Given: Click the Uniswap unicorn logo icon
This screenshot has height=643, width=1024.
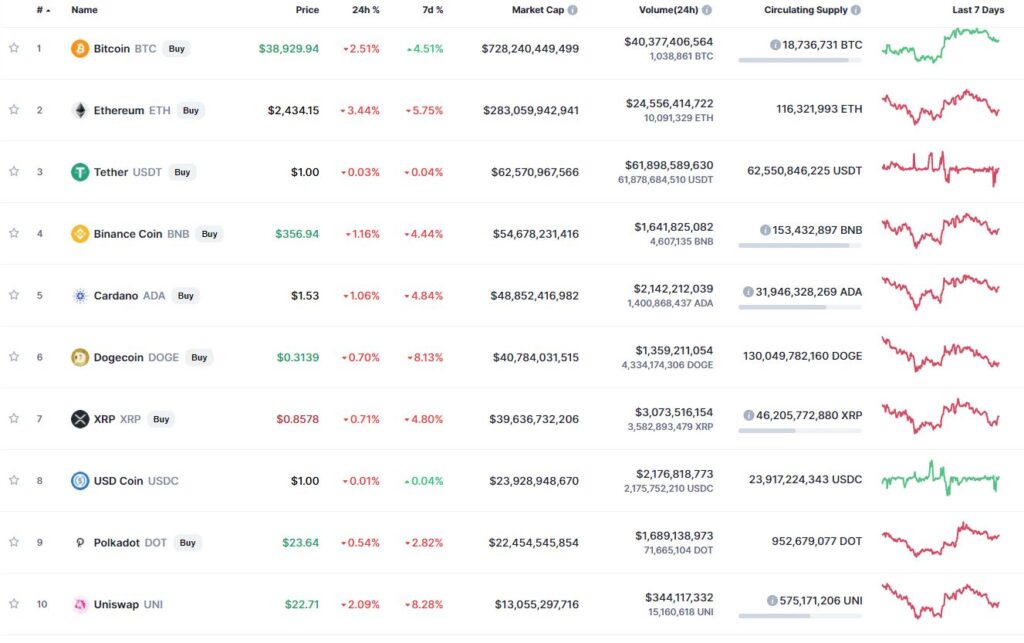Looking at the screenshot, I should click(80, 604).
